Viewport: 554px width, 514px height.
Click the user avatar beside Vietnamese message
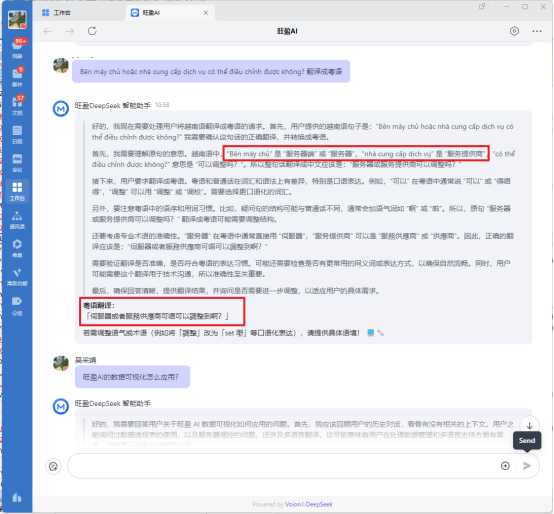[61, 66]
